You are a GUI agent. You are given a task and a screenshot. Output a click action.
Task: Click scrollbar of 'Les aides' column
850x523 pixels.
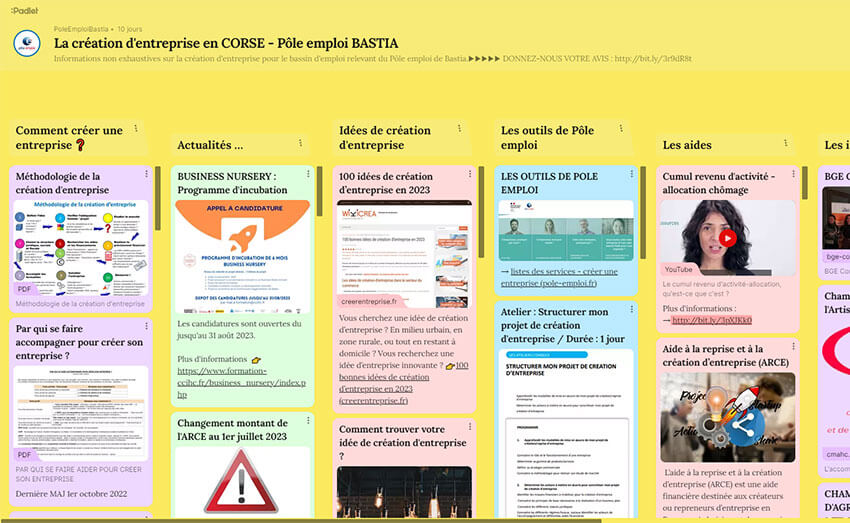804,183
